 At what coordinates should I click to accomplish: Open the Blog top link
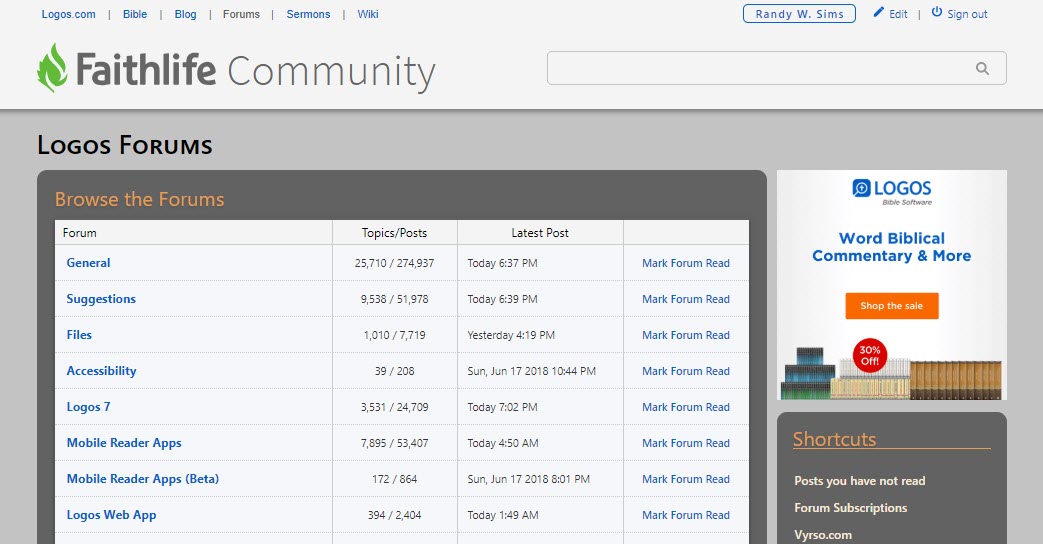(186, 14)
